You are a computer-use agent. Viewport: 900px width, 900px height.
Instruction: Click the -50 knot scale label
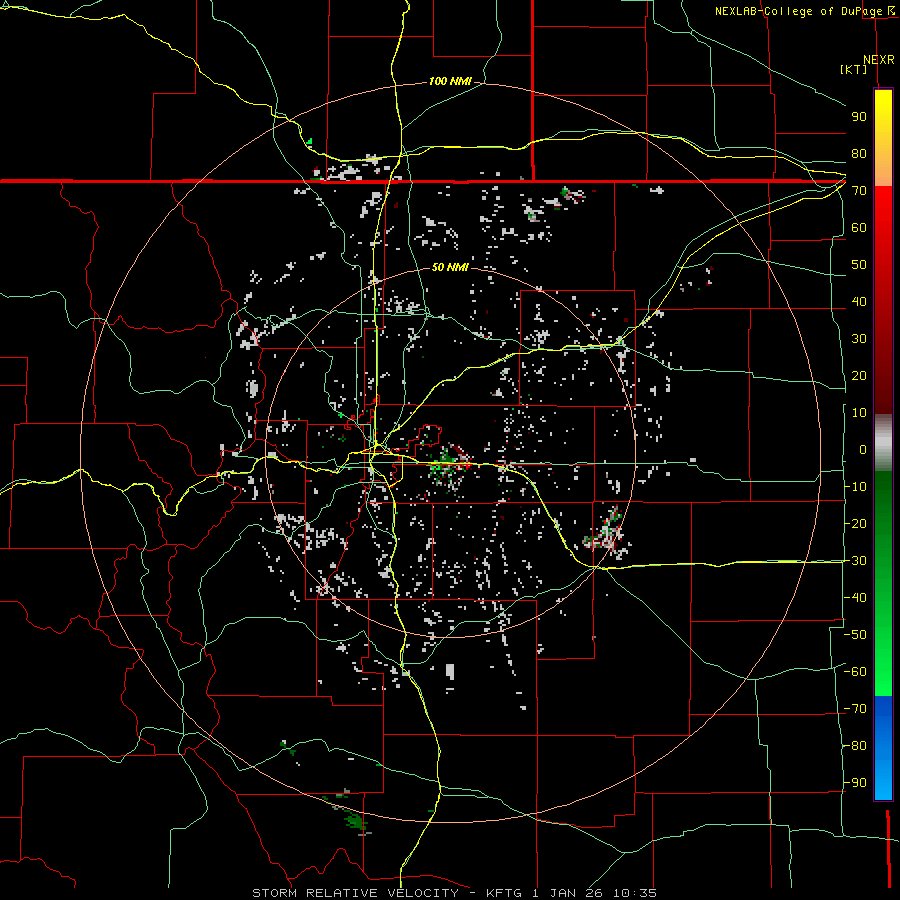pyautogui.click(x=855, y=635)
